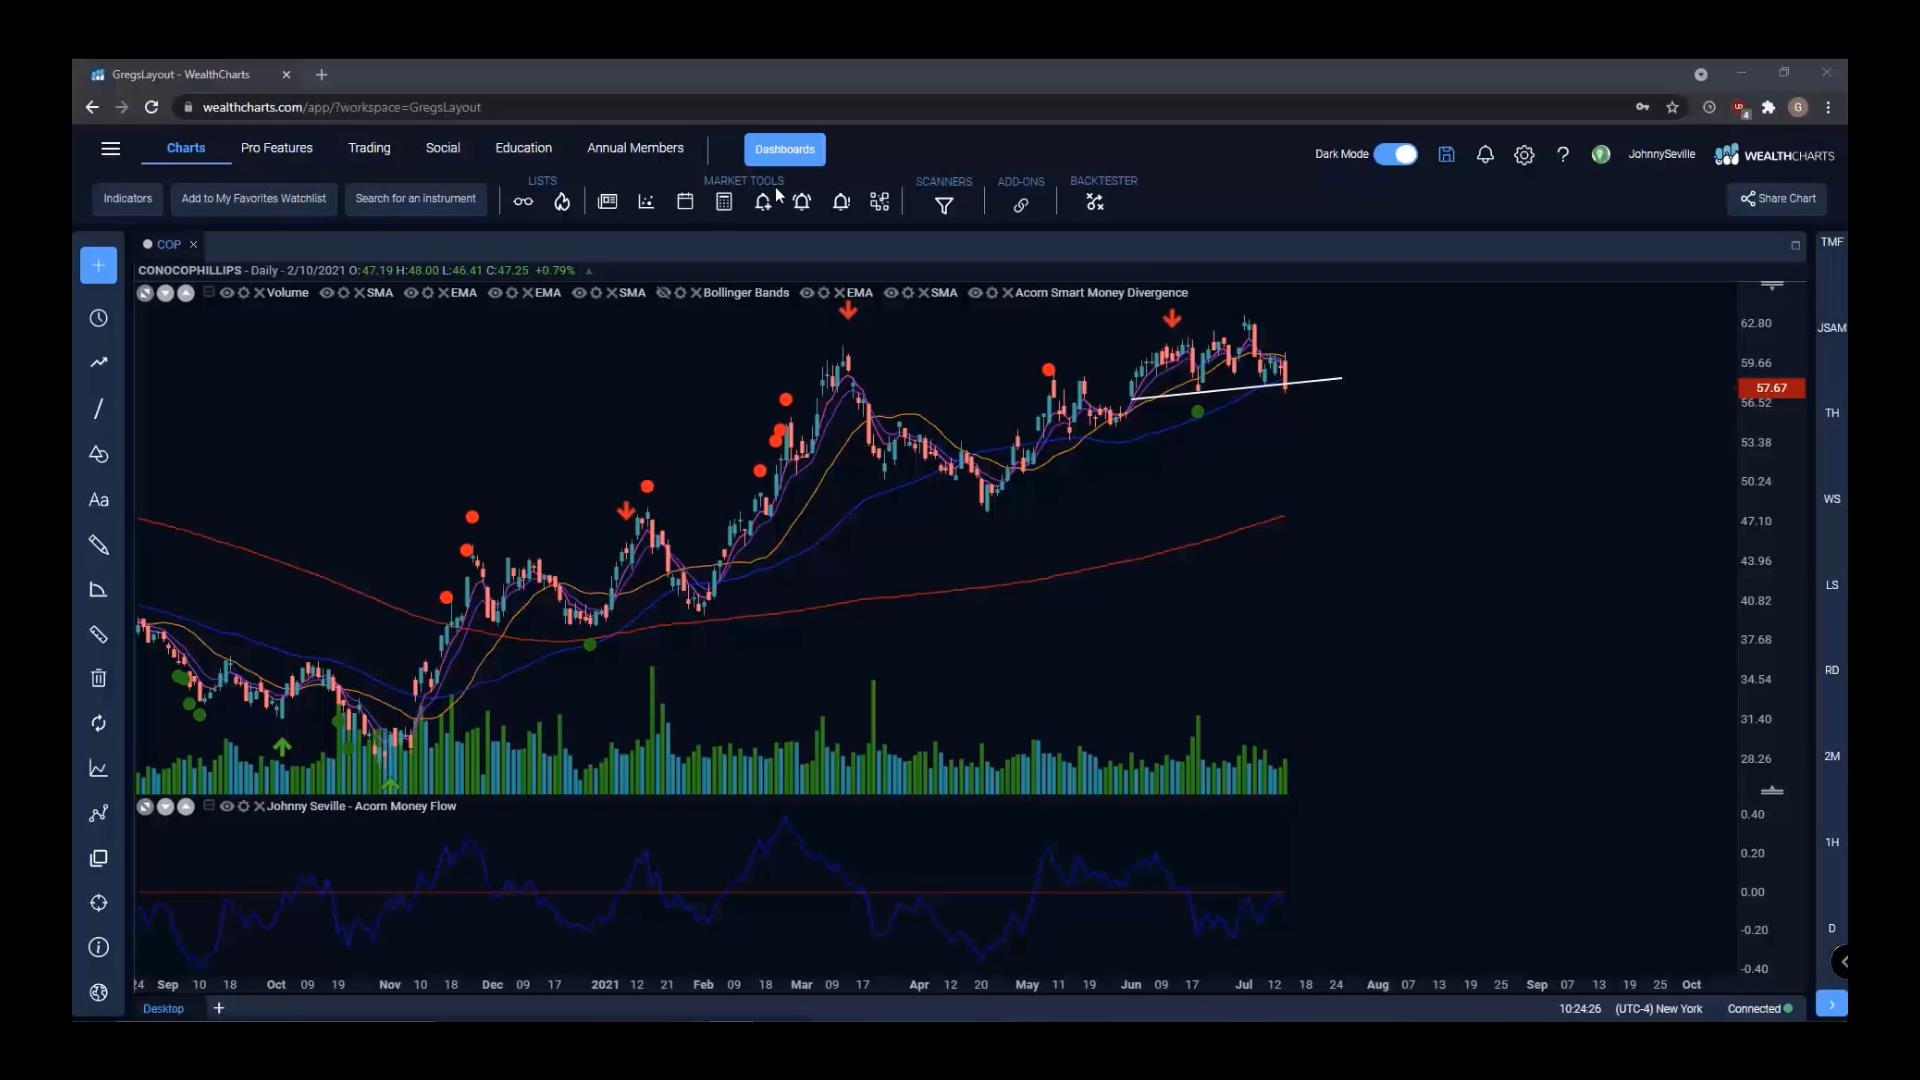Click the trash can delete drawings icon
Screen dimensions: 1920x1080
click(x=98, y=678)
